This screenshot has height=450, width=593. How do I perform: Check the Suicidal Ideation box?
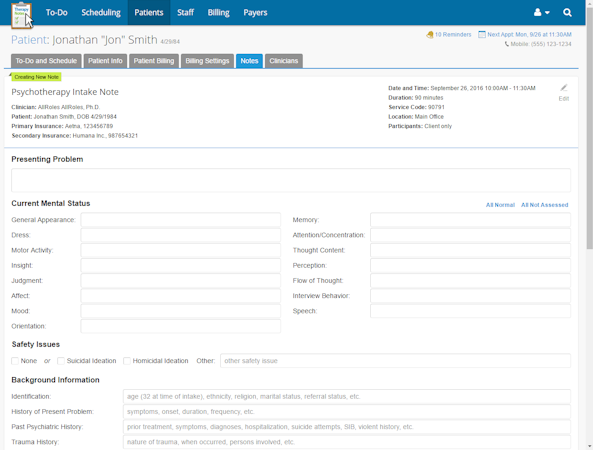pyautogui.click(x=61, y=361)
